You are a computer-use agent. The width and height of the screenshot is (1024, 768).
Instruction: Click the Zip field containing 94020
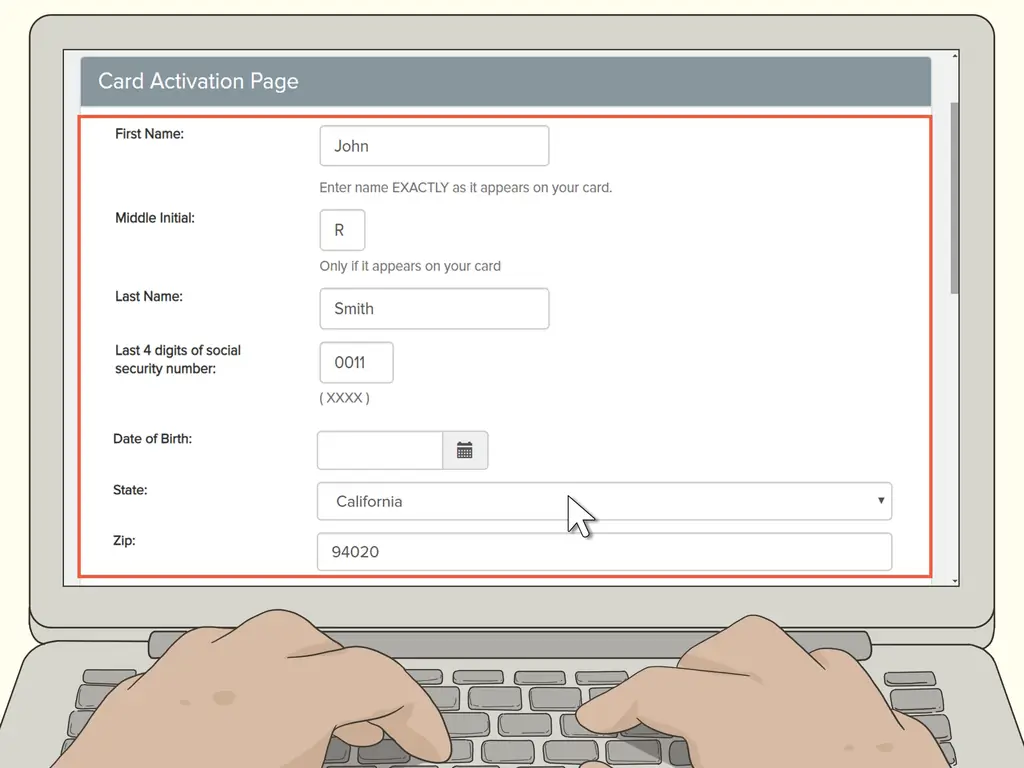604,552
